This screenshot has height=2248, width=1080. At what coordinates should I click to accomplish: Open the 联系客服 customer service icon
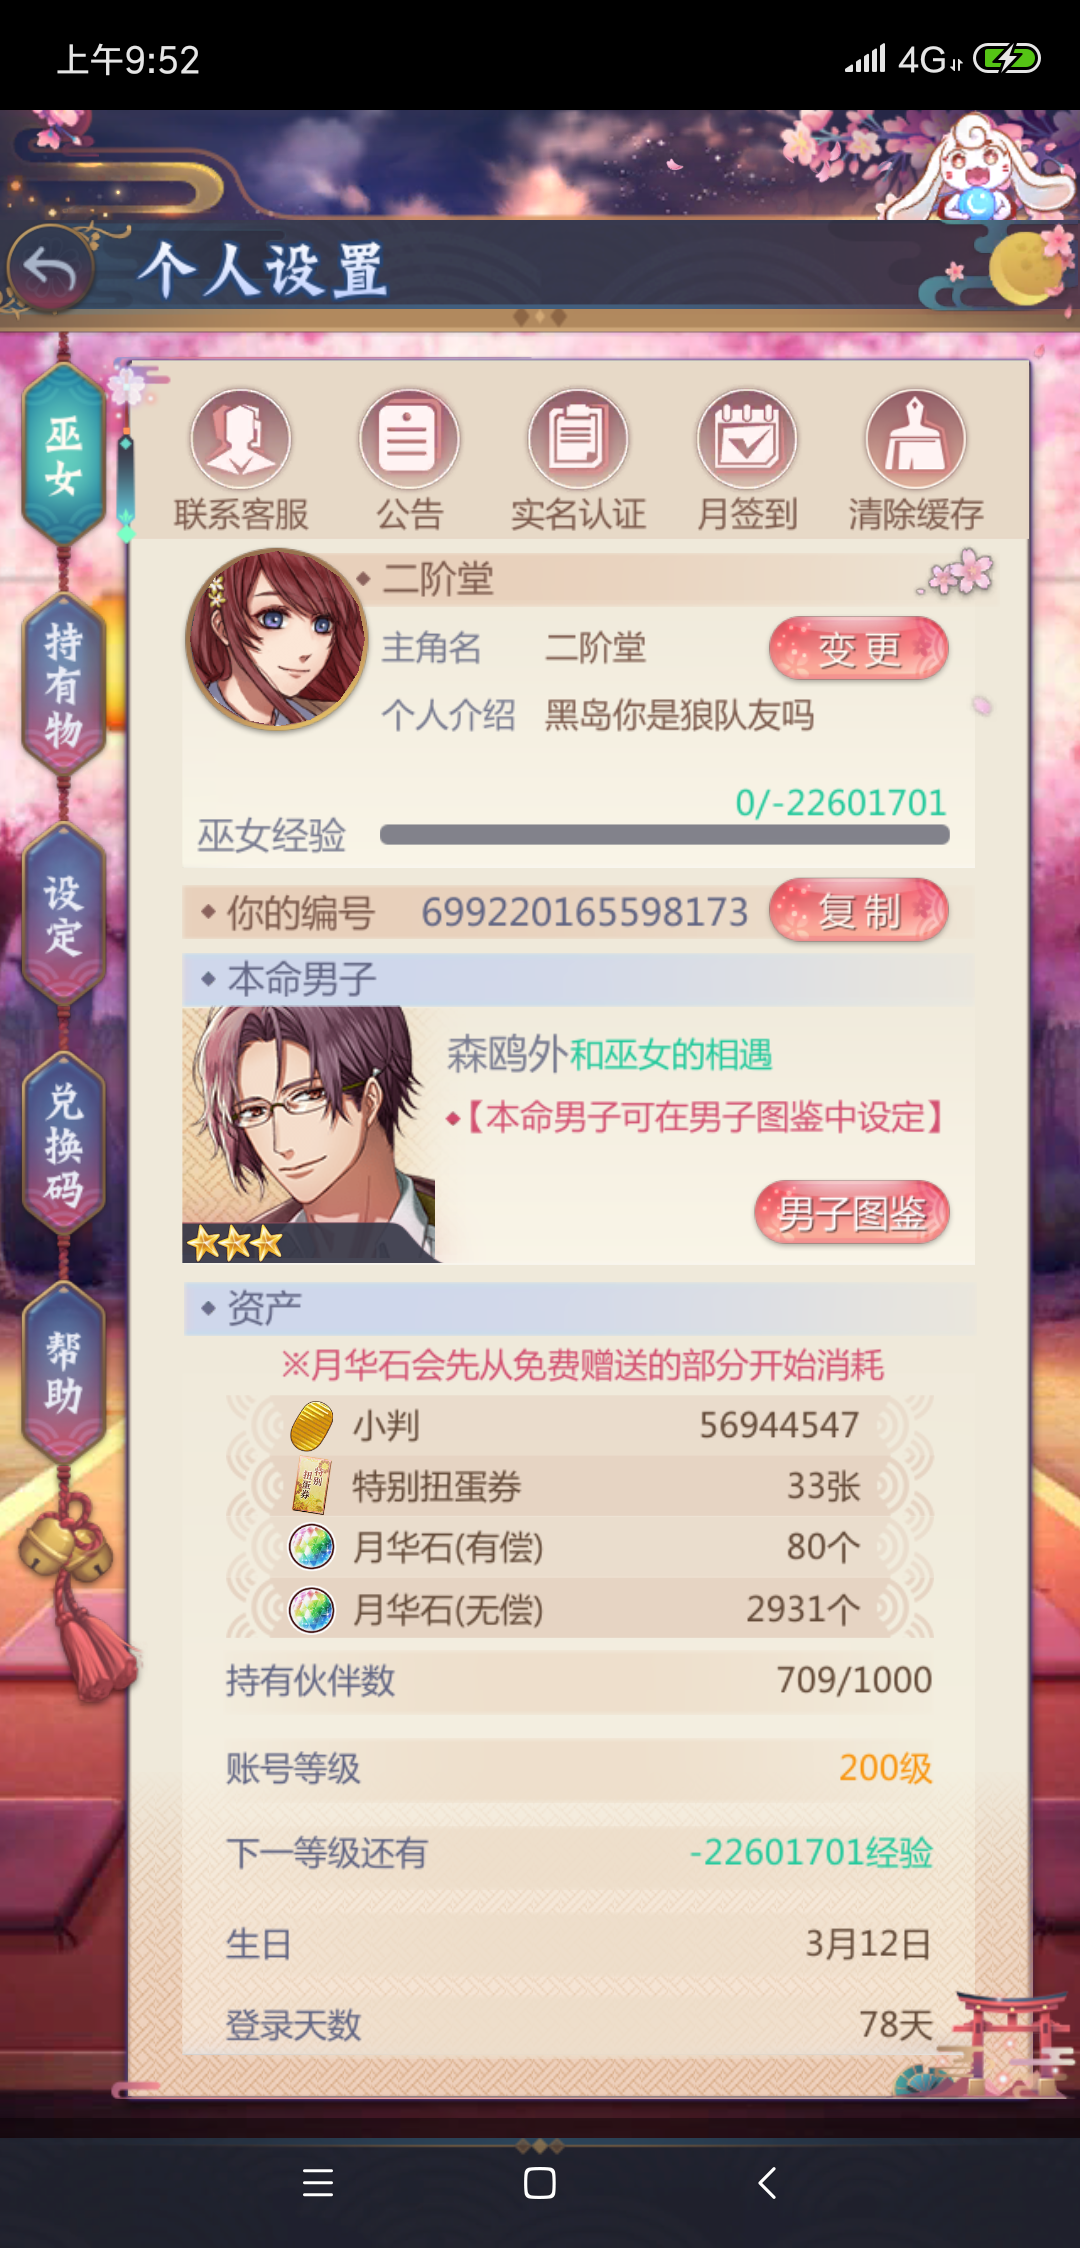pyautogui.click(x=241, y=439)
